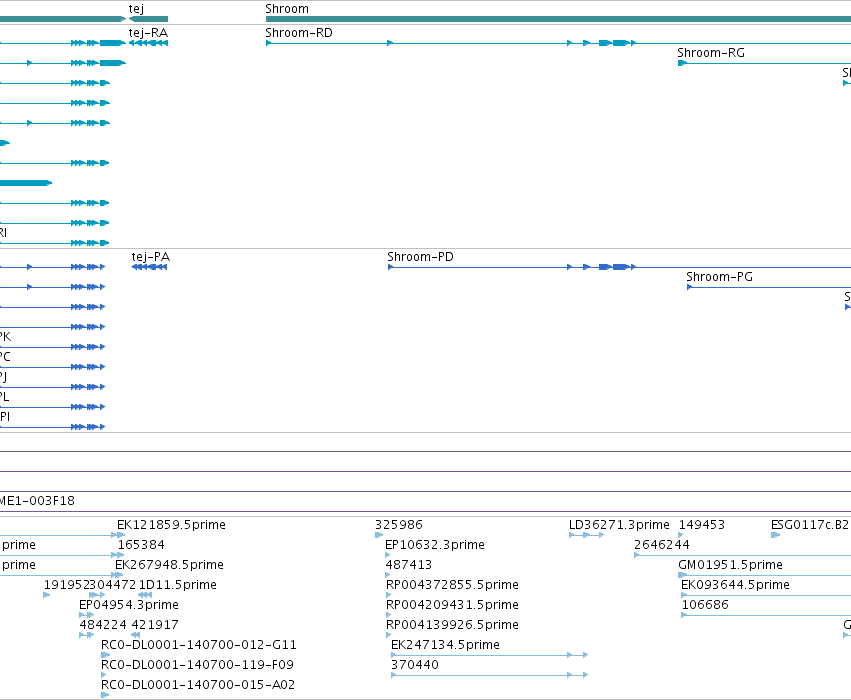Click the EK267948.5prime EST label
851x700 pixels.
169,565
